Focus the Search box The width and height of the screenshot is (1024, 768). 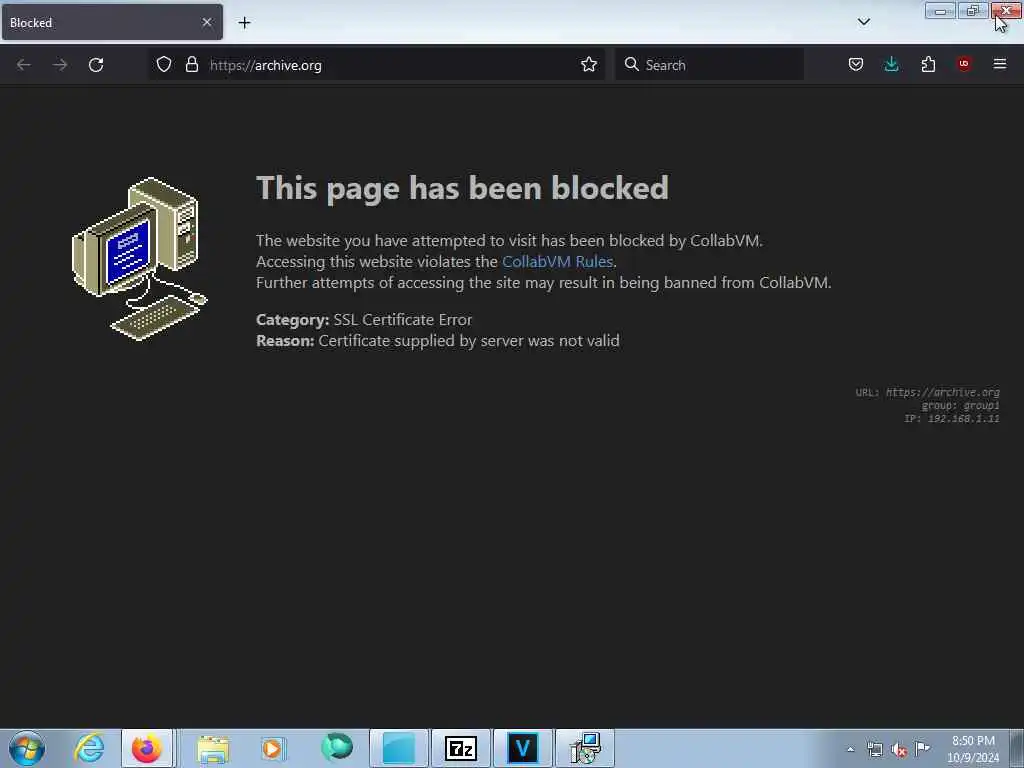(709, 65)
